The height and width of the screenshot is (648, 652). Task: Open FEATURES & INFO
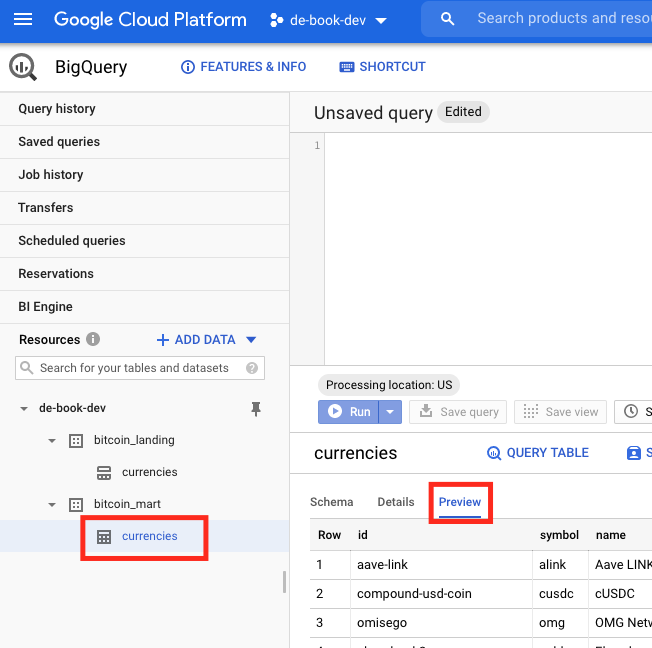(x=244, y=67)
